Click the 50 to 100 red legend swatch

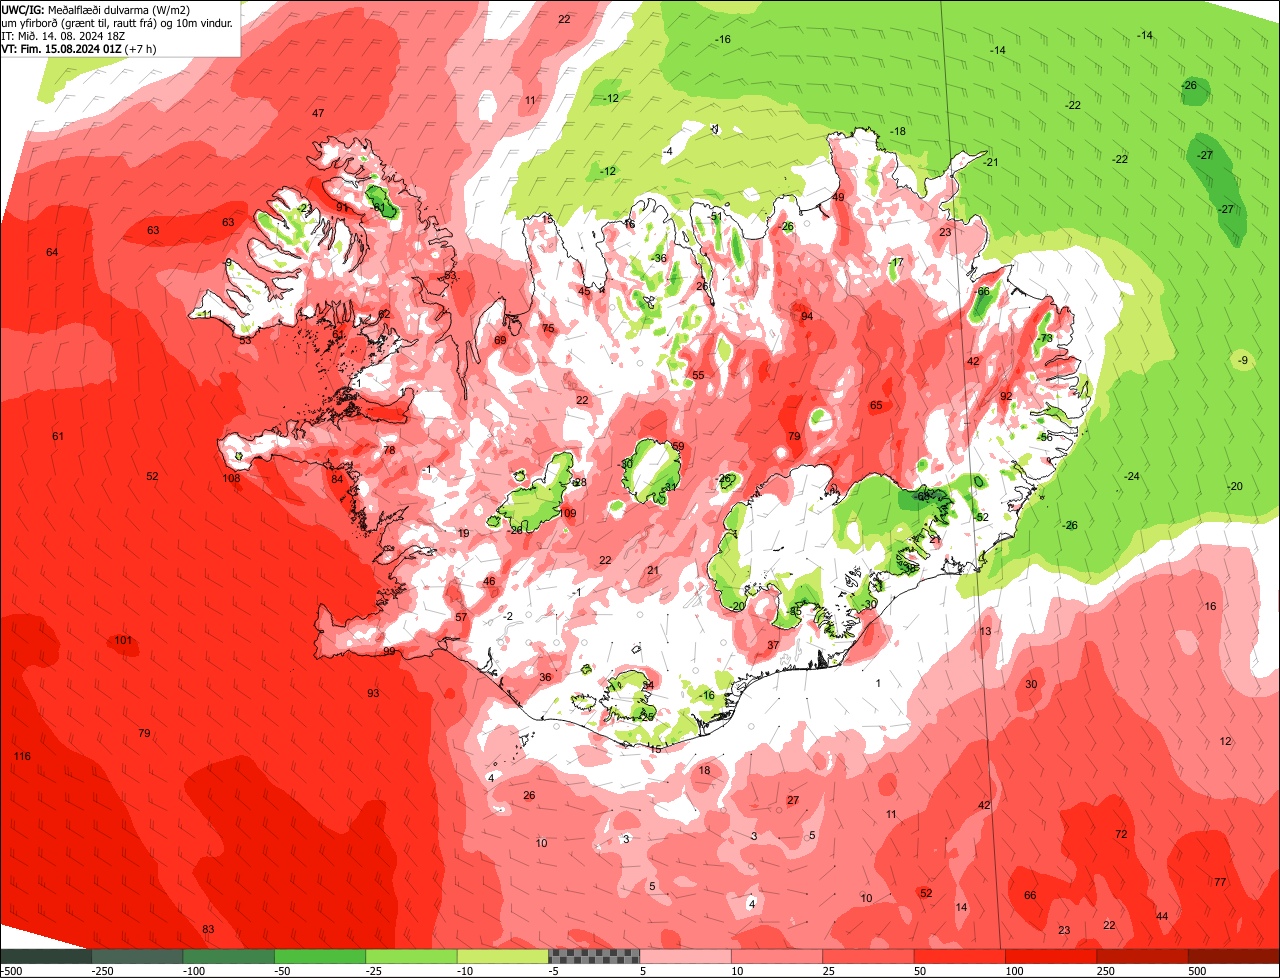tap(961, 956)
